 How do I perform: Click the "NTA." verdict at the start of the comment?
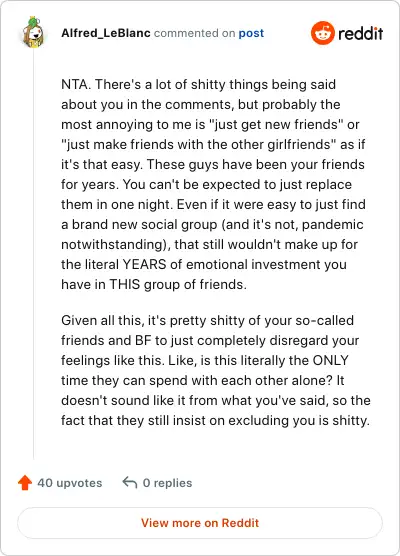tap(76, 85)
